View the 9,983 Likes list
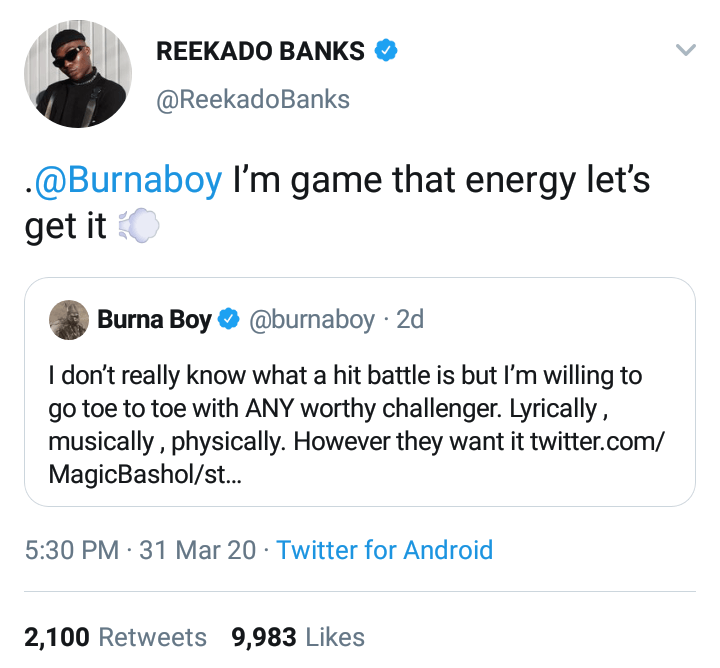720x668 pixels. [x=298, y=637]
